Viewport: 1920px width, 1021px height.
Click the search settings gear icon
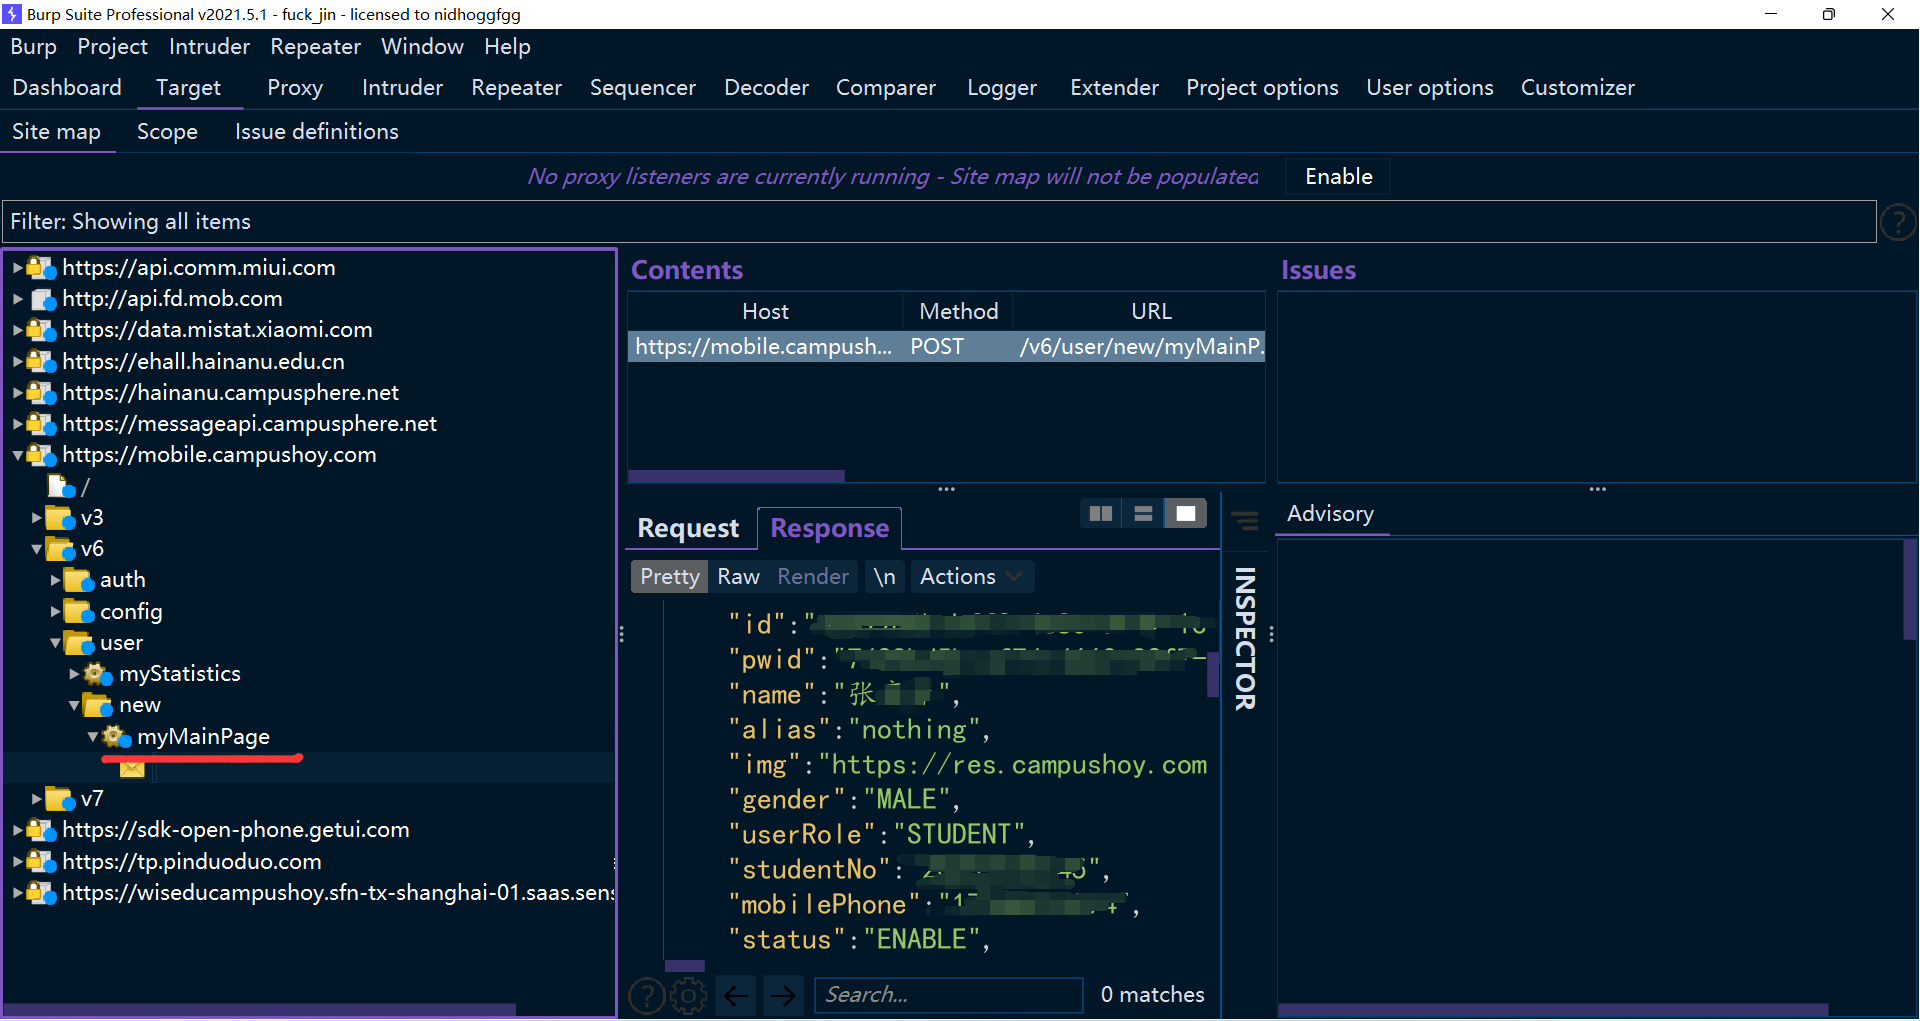(688, 995)
